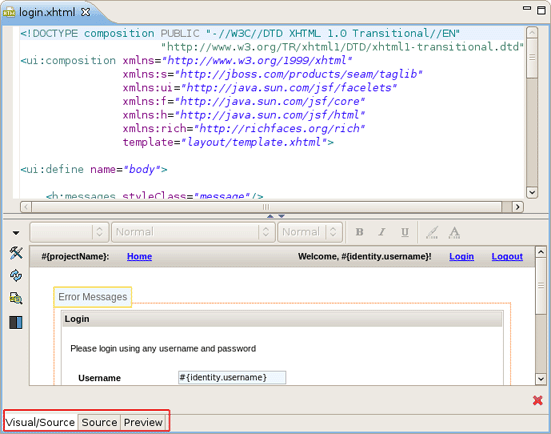
Task: Click the Welcome, #{identity.username}! text
Action: click(365, 257)
